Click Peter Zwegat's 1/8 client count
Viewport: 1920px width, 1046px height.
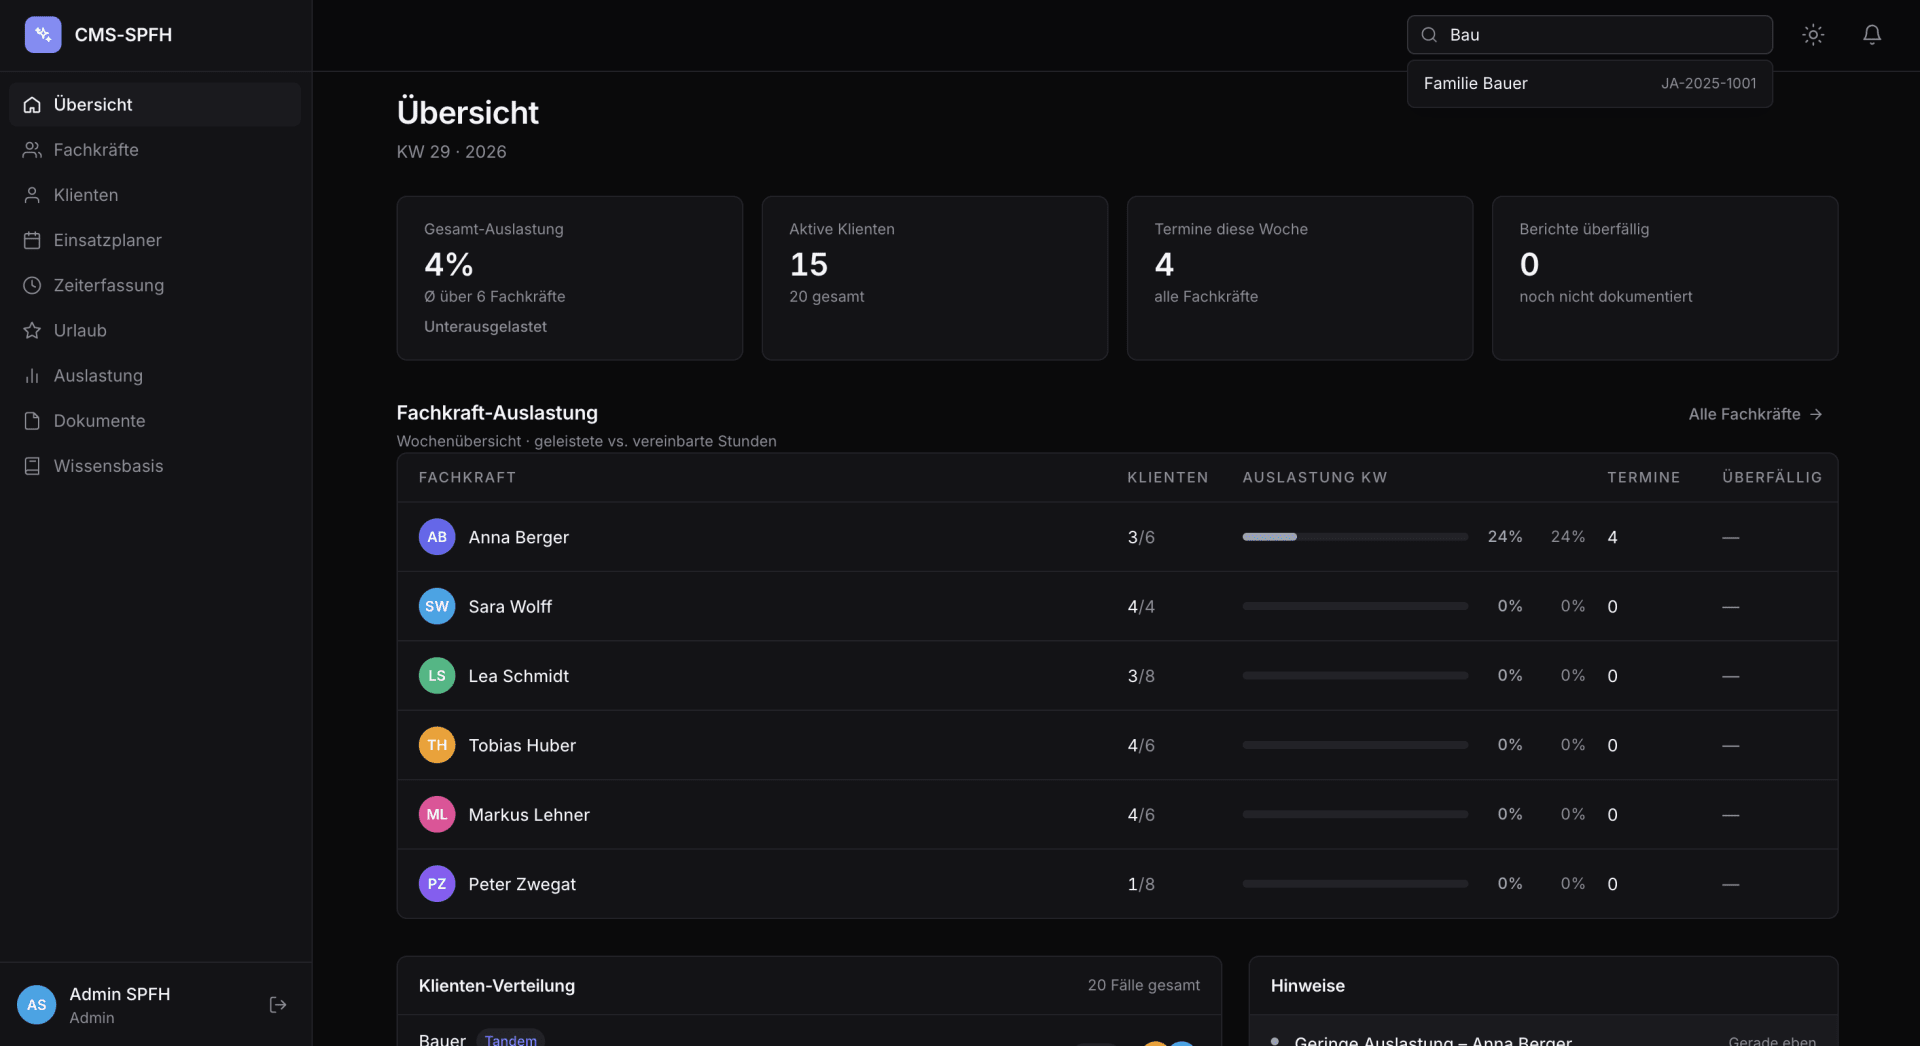point(1141,884)
